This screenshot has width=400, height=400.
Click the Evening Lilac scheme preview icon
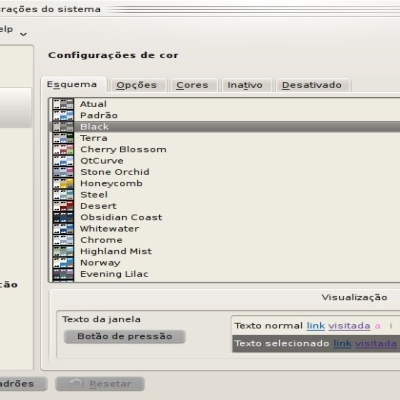tap(63, 274)
